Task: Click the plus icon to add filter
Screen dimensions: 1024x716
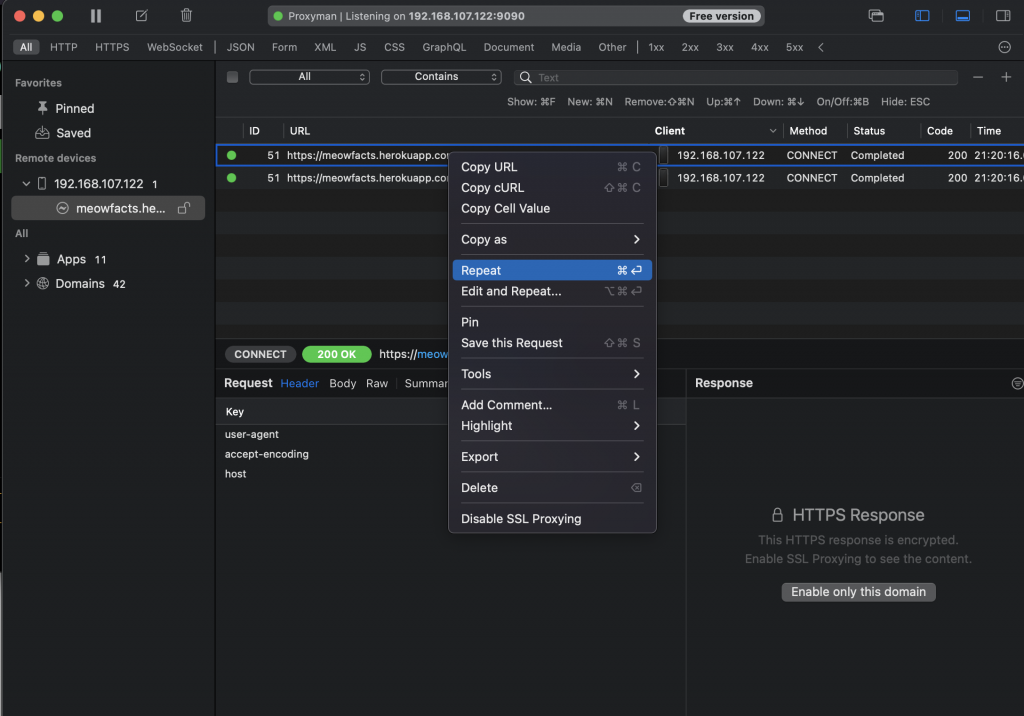Action: (x=1006, y=77)
